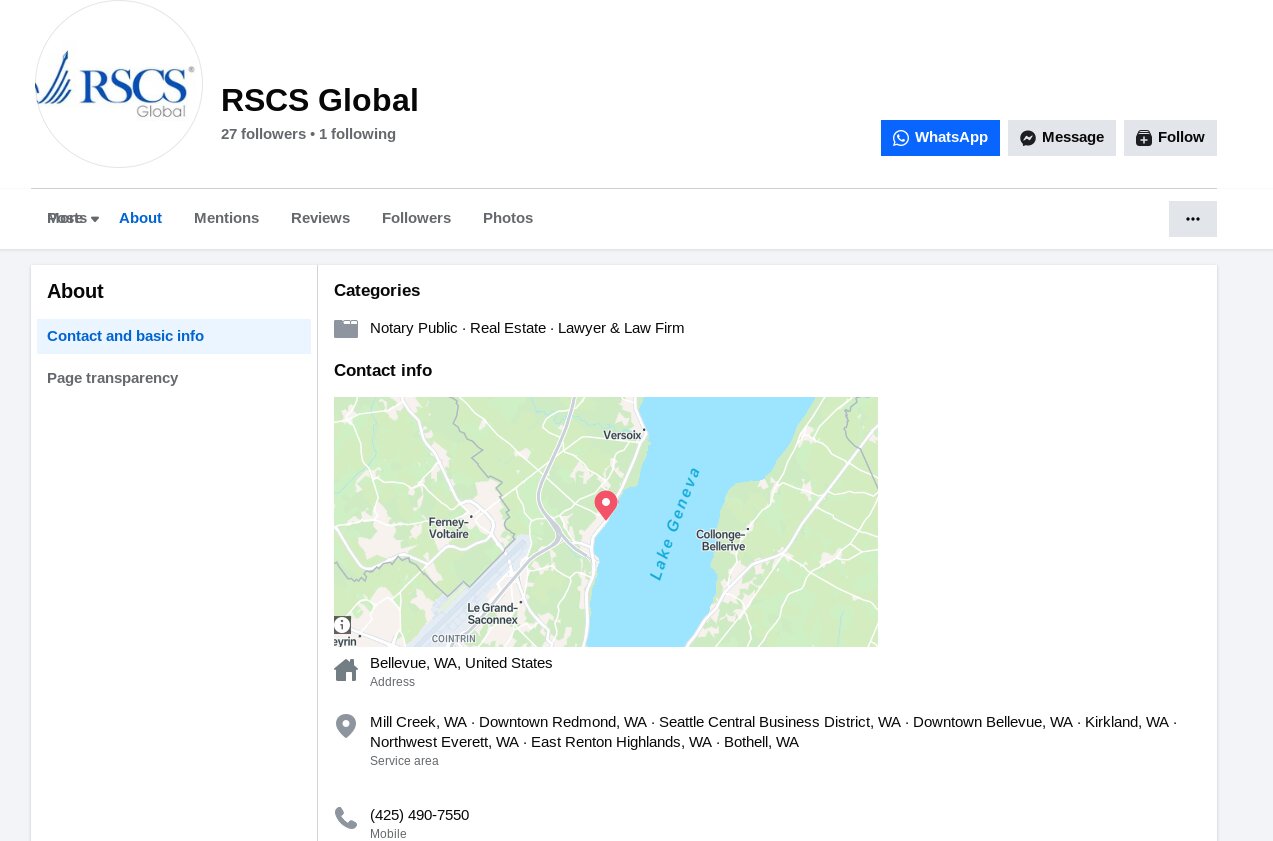
Task: Open Page transparency section
Action: pyautogui.click(x=174, y=378)
